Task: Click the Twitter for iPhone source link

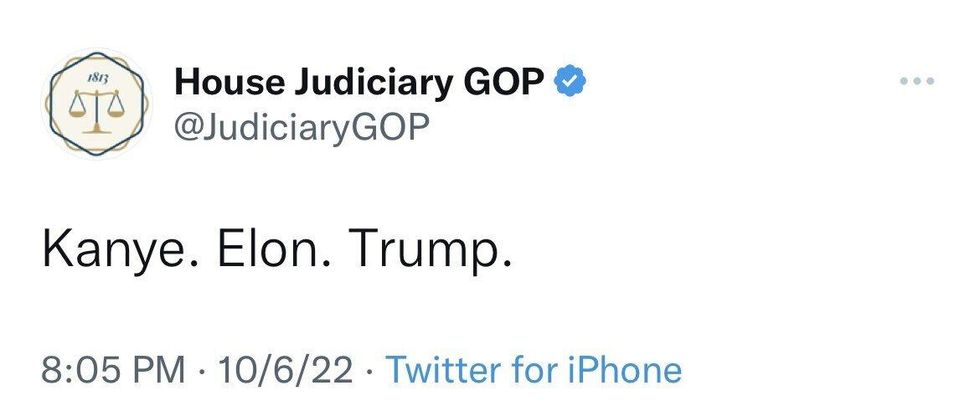Action: (x=533, y=370)
